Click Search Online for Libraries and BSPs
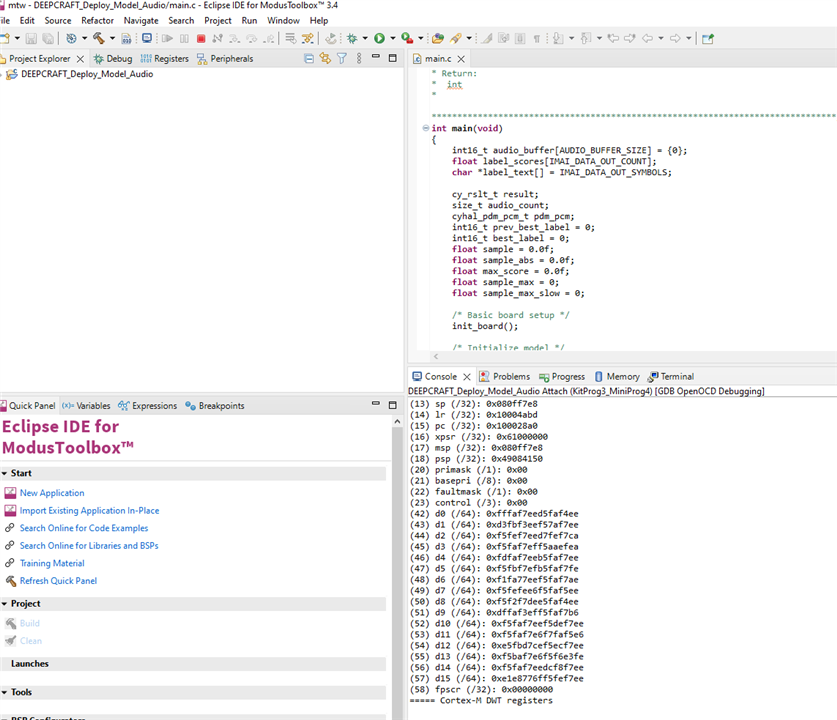 (89, 546)
